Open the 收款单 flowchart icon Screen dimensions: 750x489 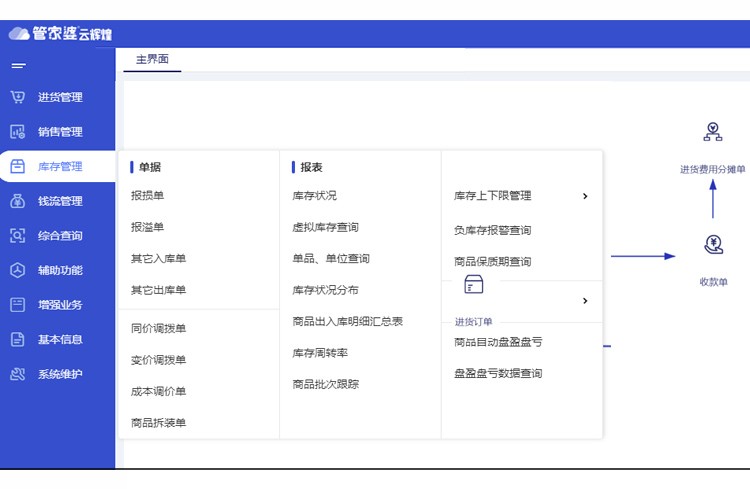712,244
